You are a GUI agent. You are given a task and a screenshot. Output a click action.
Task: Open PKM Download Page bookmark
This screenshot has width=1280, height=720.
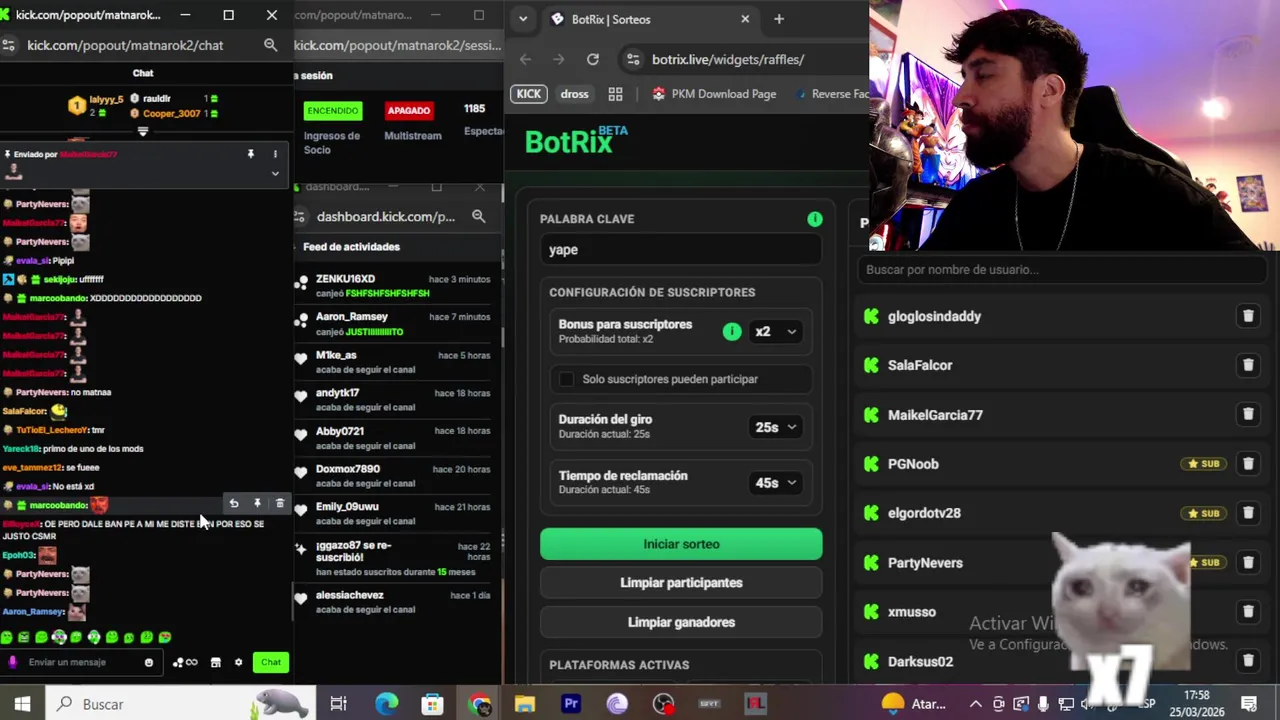point(713,94)
